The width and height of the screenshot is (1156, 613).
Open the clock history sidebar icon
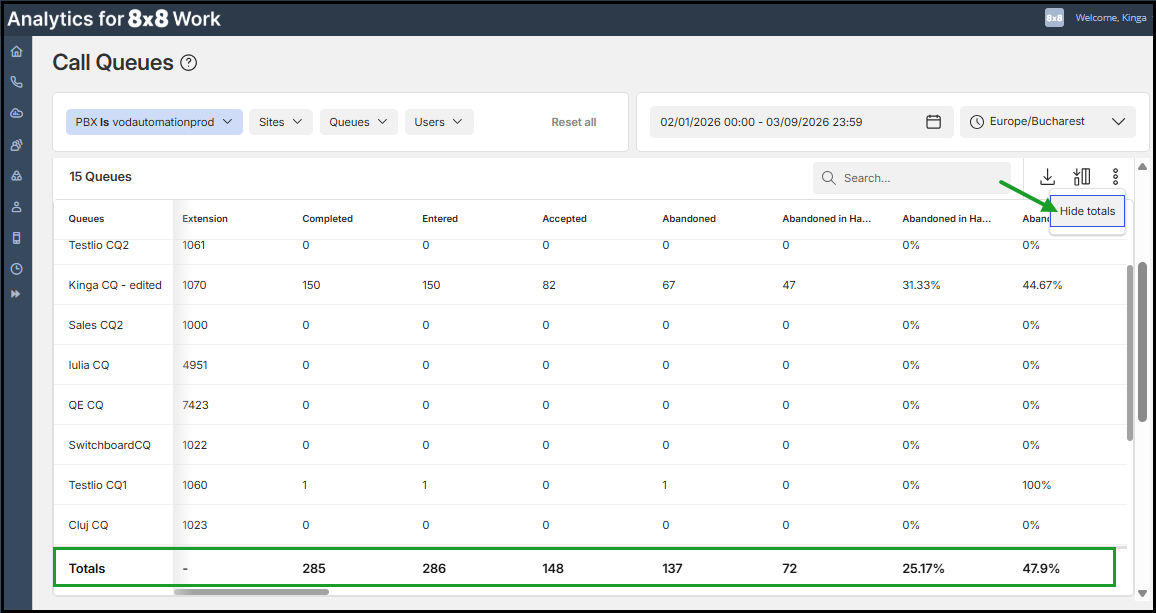(x=16, y=269)
